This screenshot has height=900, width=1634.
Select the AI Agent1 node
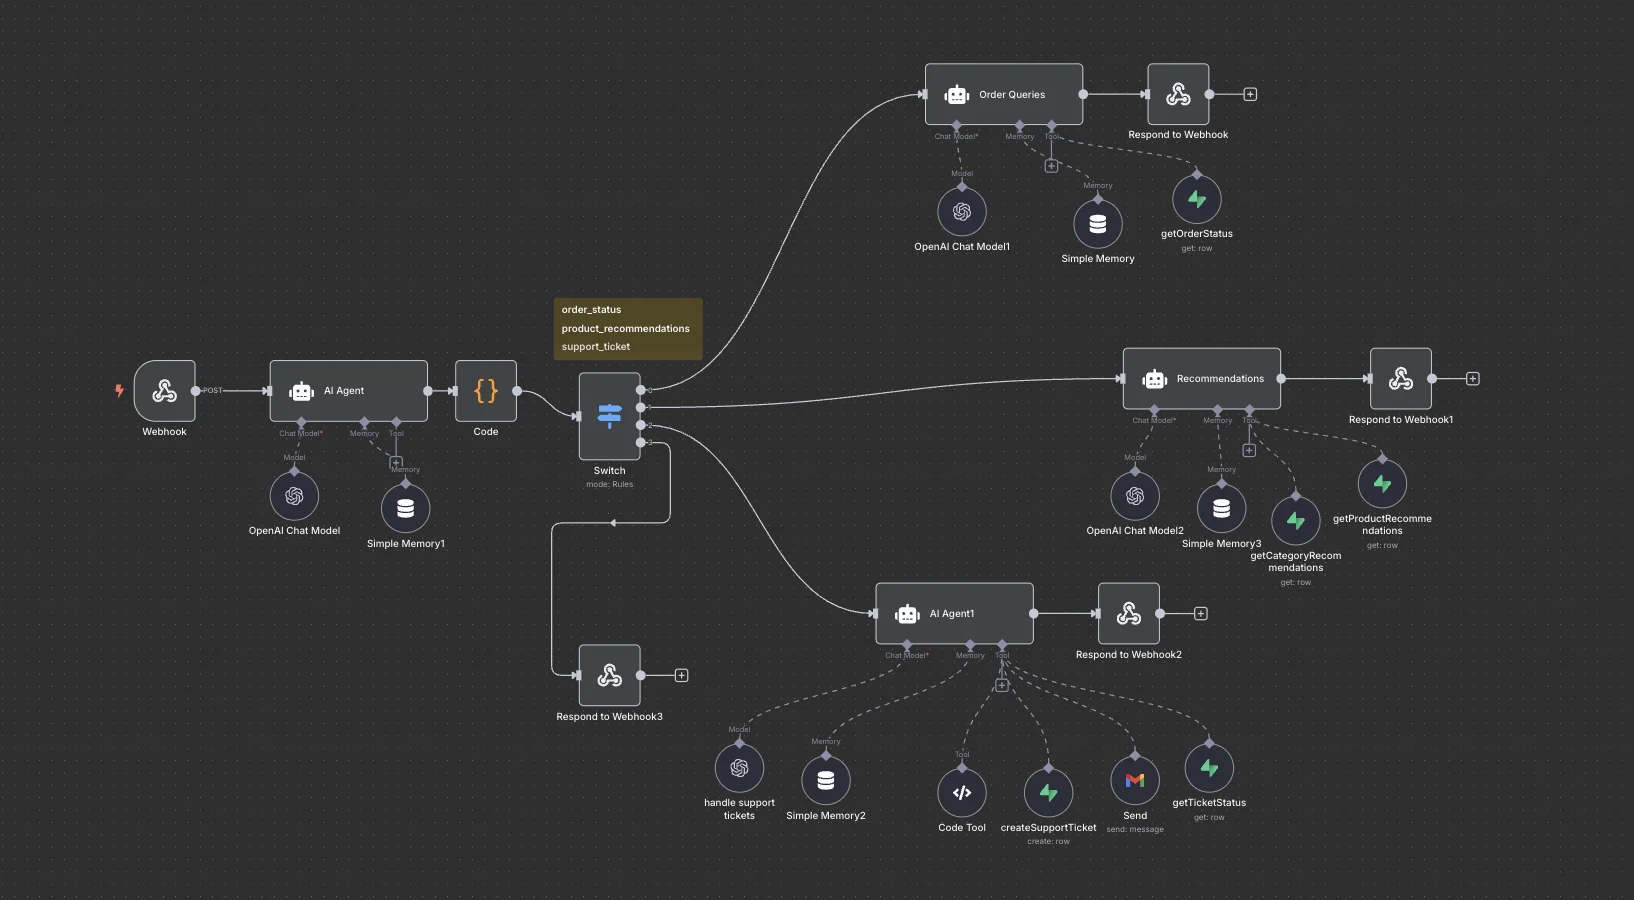click(954, 614)
